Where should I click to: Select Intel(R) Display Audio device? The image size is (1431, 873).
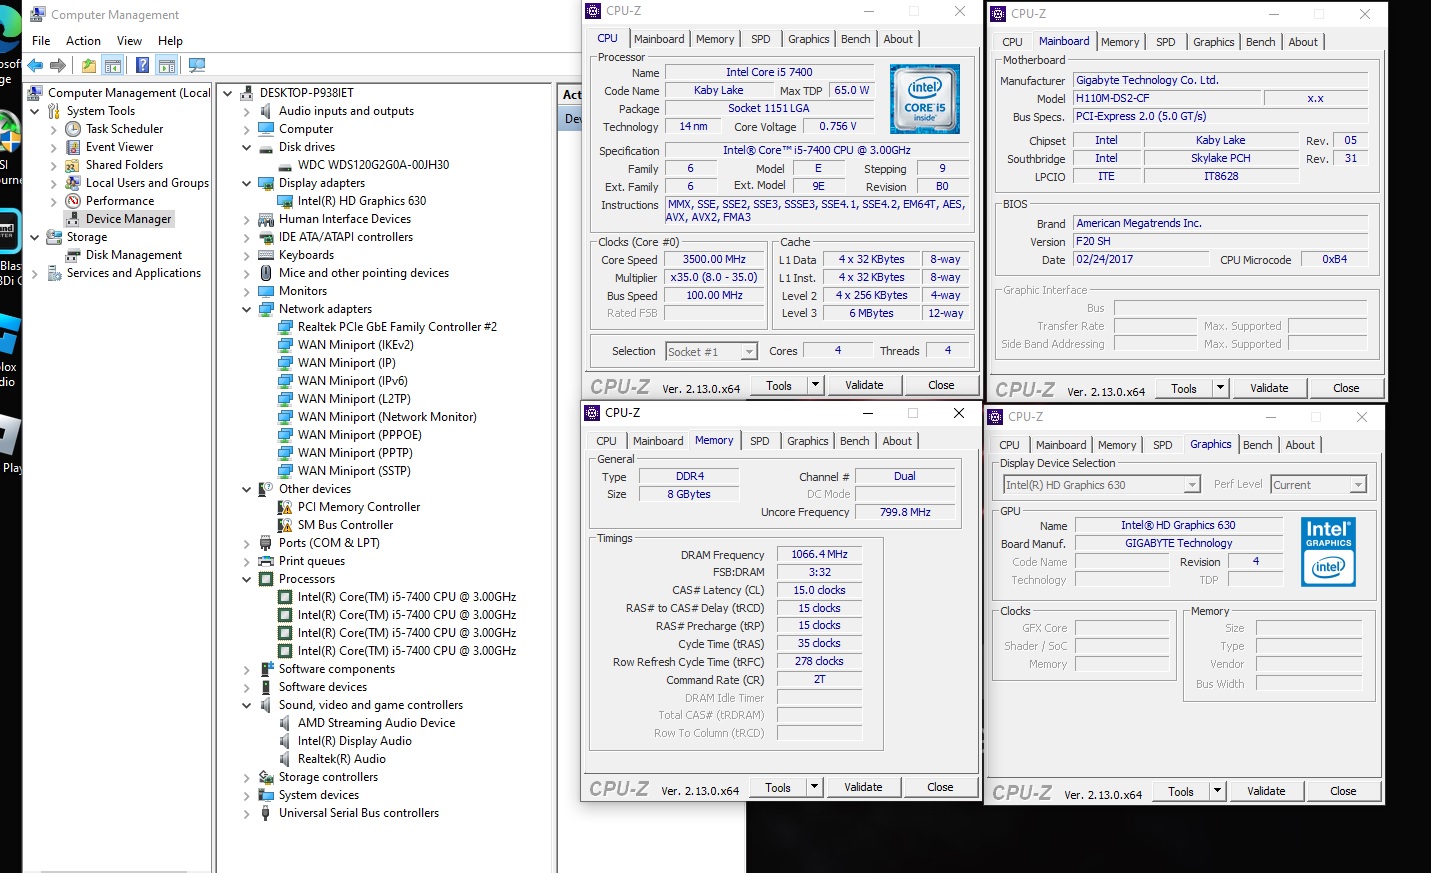[354, 741]
